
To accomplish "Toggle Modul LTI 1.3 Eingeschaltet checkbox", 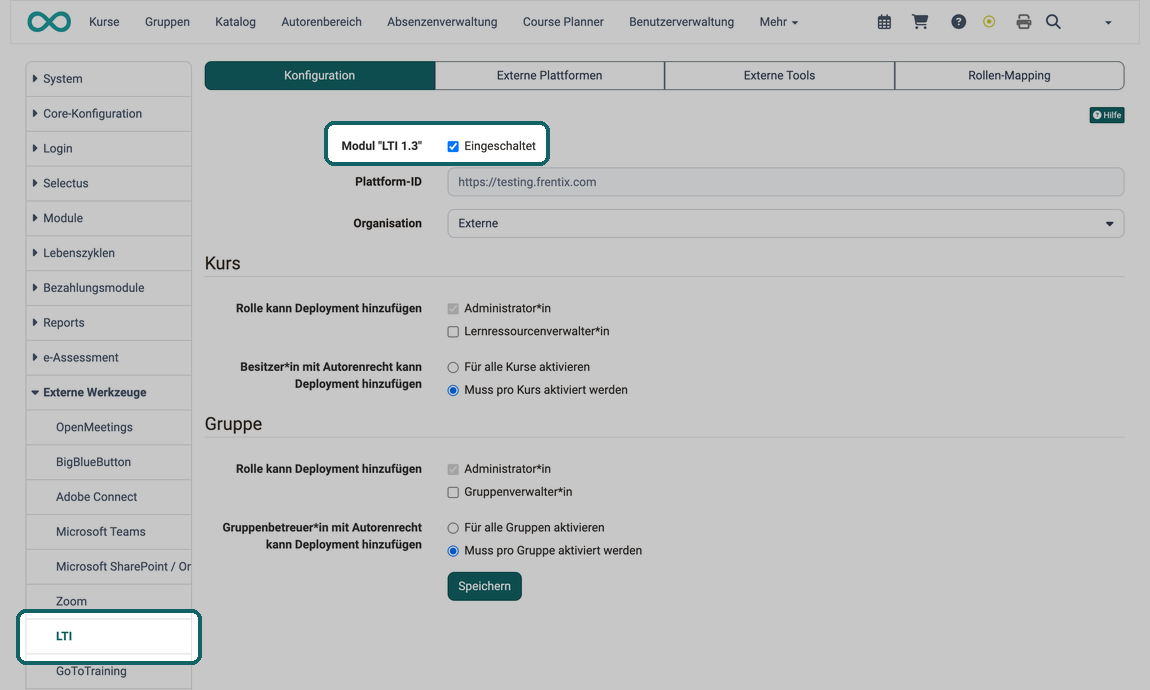I will coord(453,146).
